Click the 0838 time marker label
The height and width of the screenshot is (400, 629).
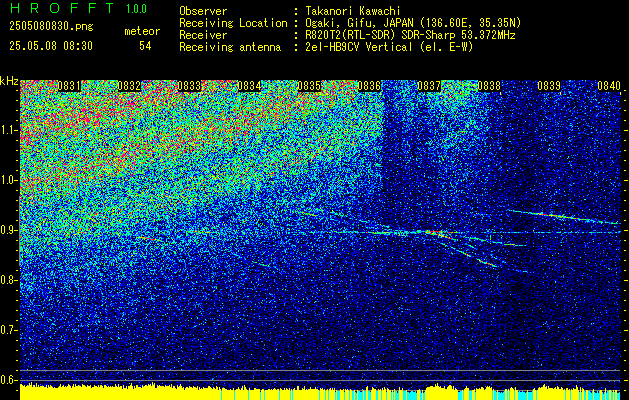pyautogui.click(x=489, y=86)
